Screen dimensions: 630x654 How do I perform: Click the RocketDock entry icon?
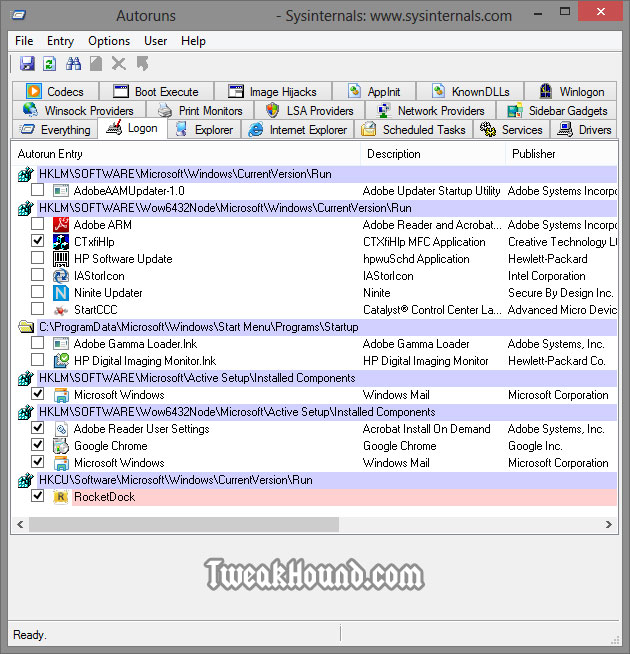pos(61,497)
